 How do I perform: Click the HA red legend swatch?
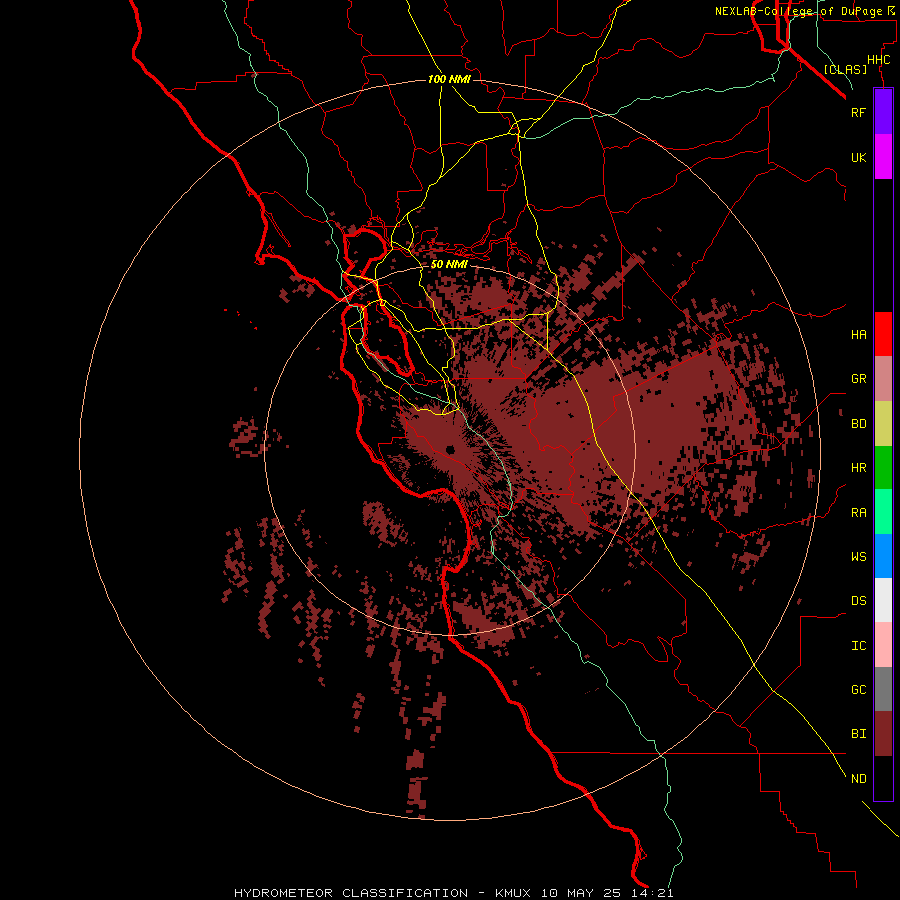(883, 334)
